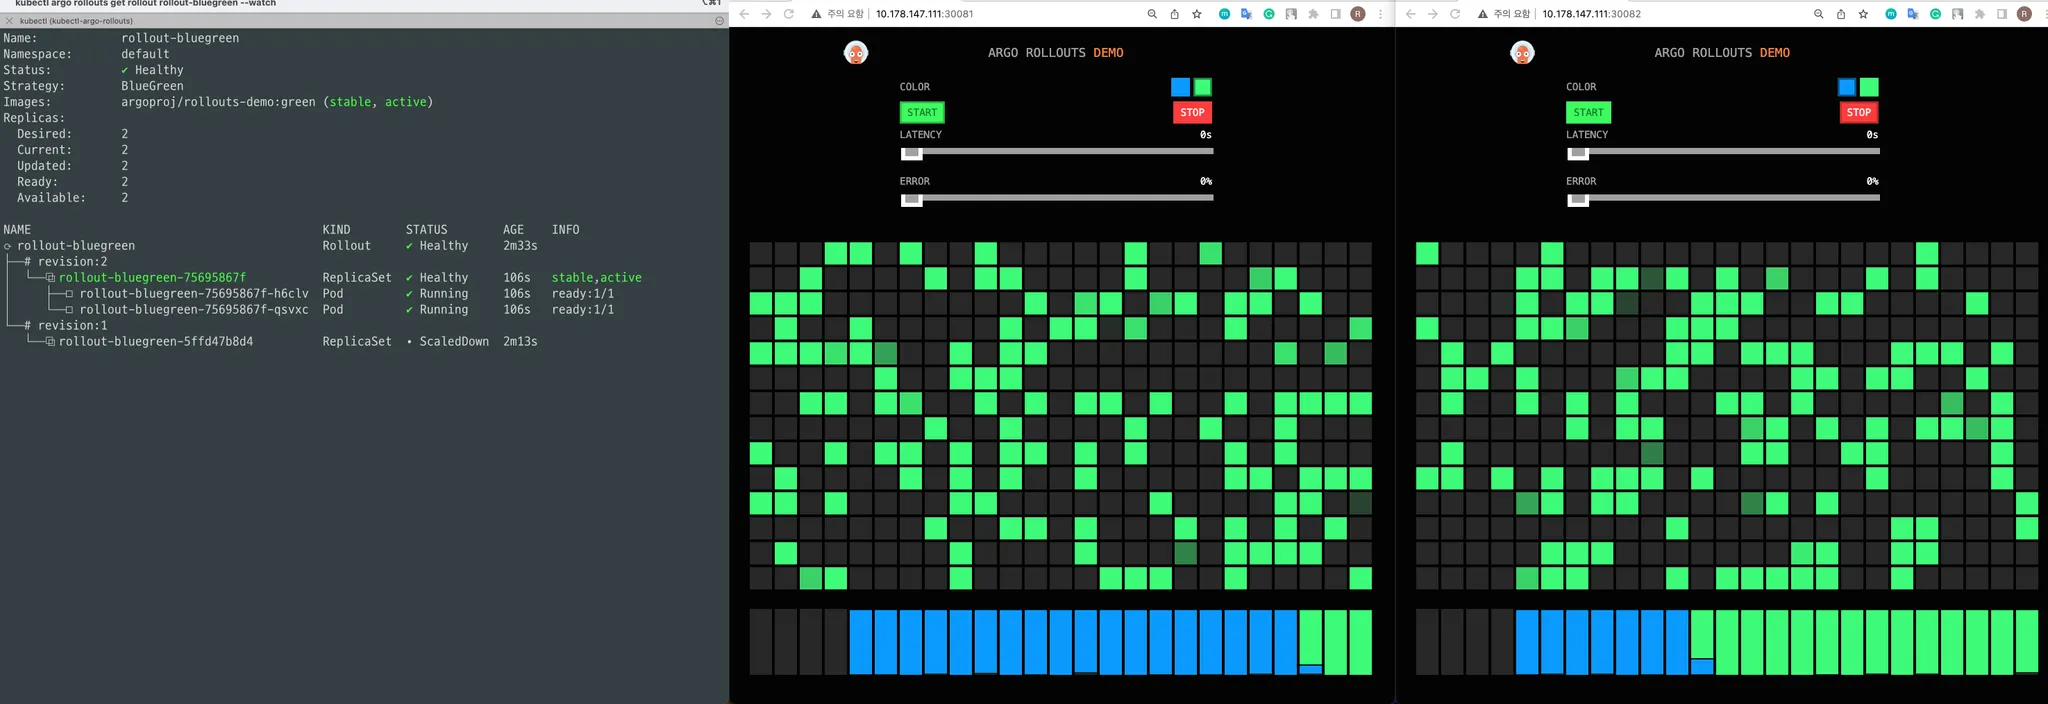Viewport: 2048px width, 704px height.
Task: Click ReplicaSet rollout-bluegreen-75695867f
Action: click(x=152, y=278)
